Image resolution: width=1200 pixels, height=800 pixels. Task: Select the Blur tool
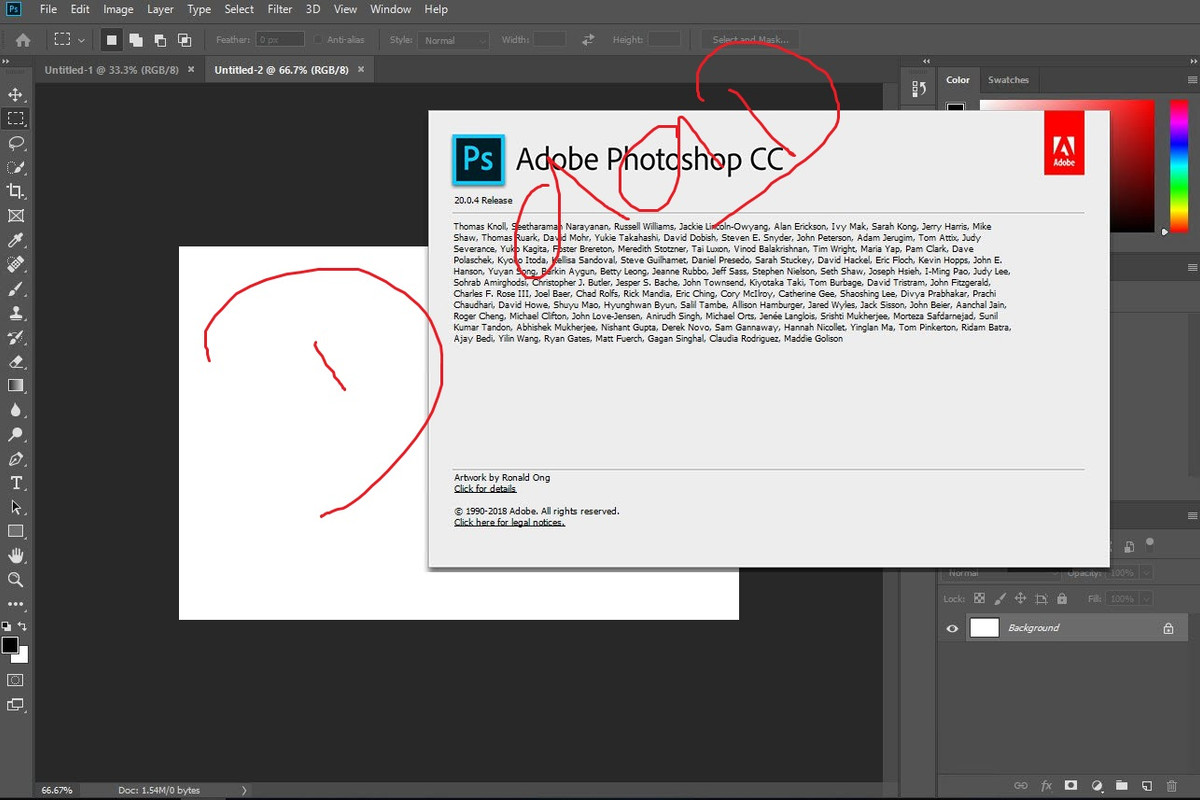tap(16, 410)
